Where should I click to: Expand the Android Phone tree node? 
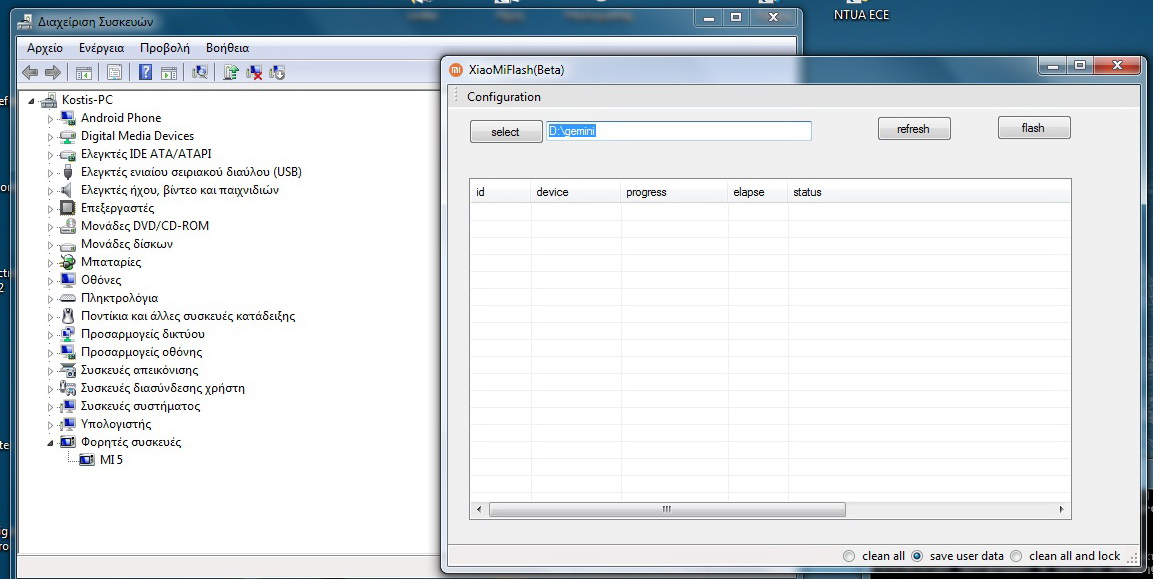[x=51, y=118]
